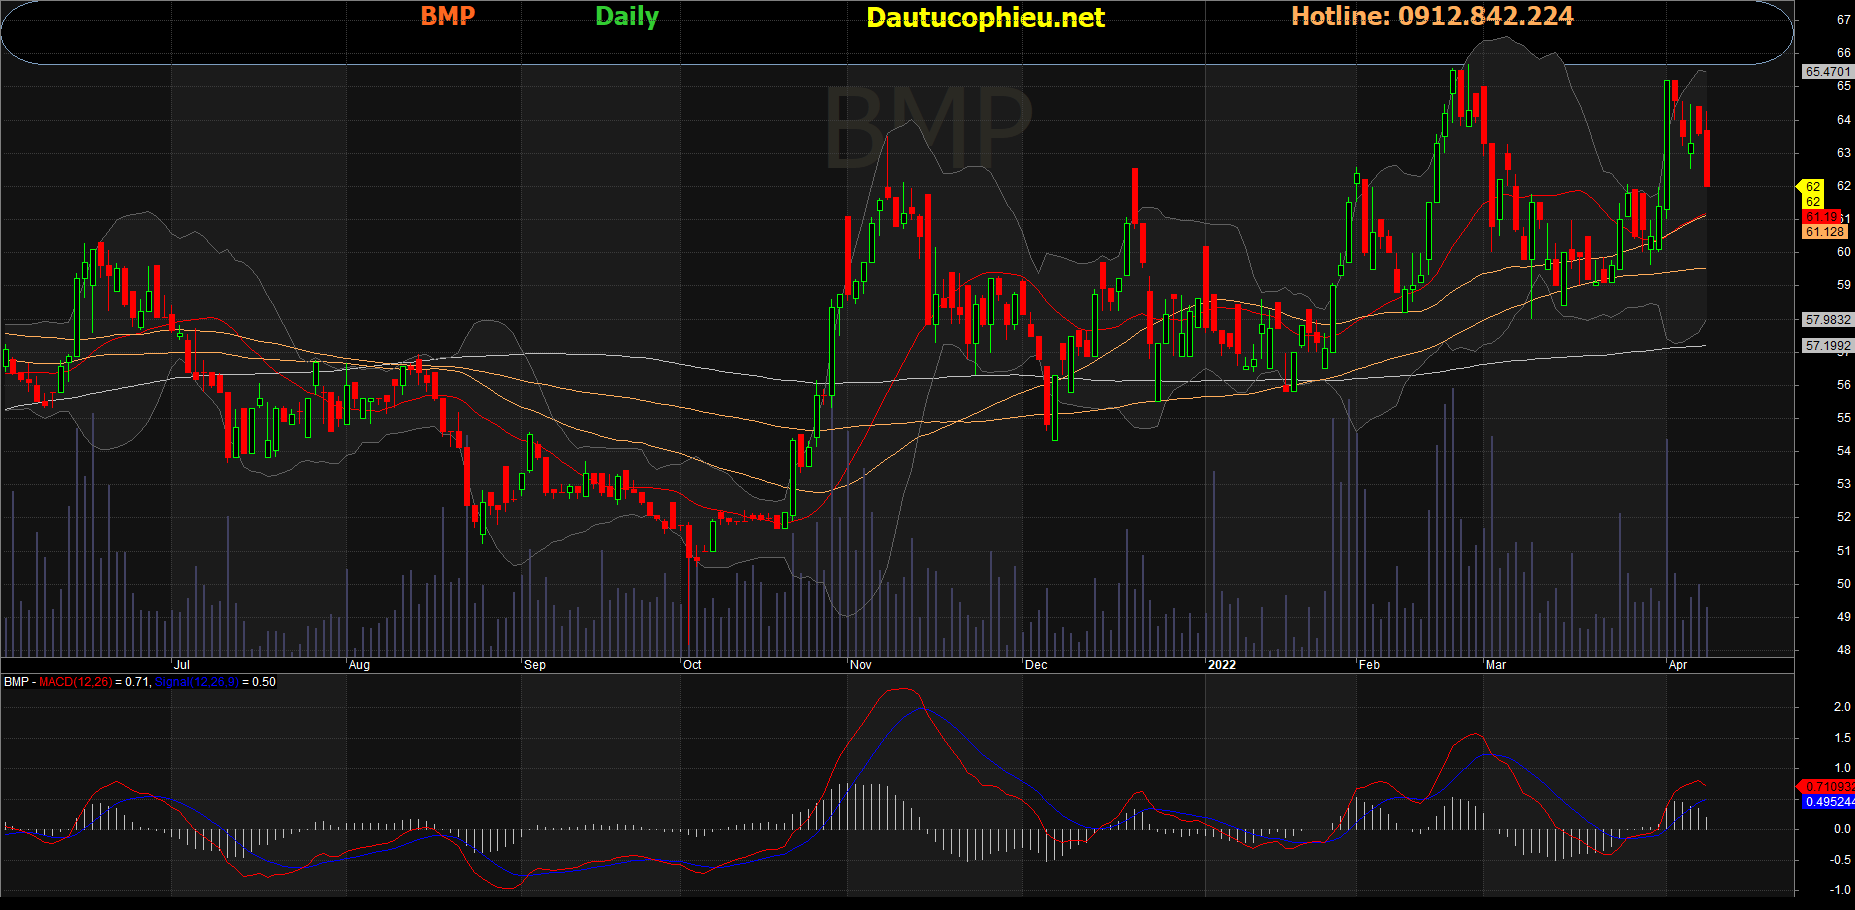Click the red 0.710932 MACD value marker
Screen dimensions: 1855x910
(1827, 787)
